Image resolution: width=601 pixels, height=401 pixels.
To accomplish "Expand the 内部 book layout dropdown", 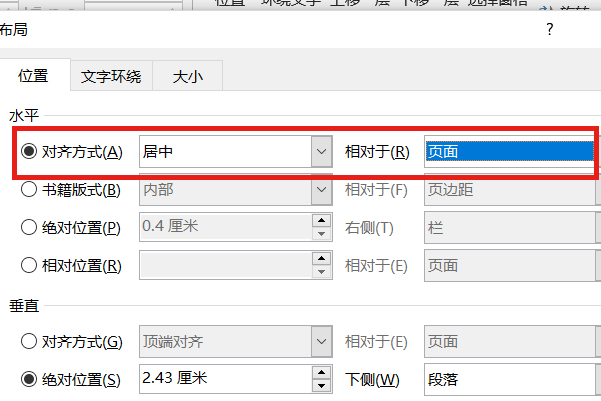I will 321,189.
